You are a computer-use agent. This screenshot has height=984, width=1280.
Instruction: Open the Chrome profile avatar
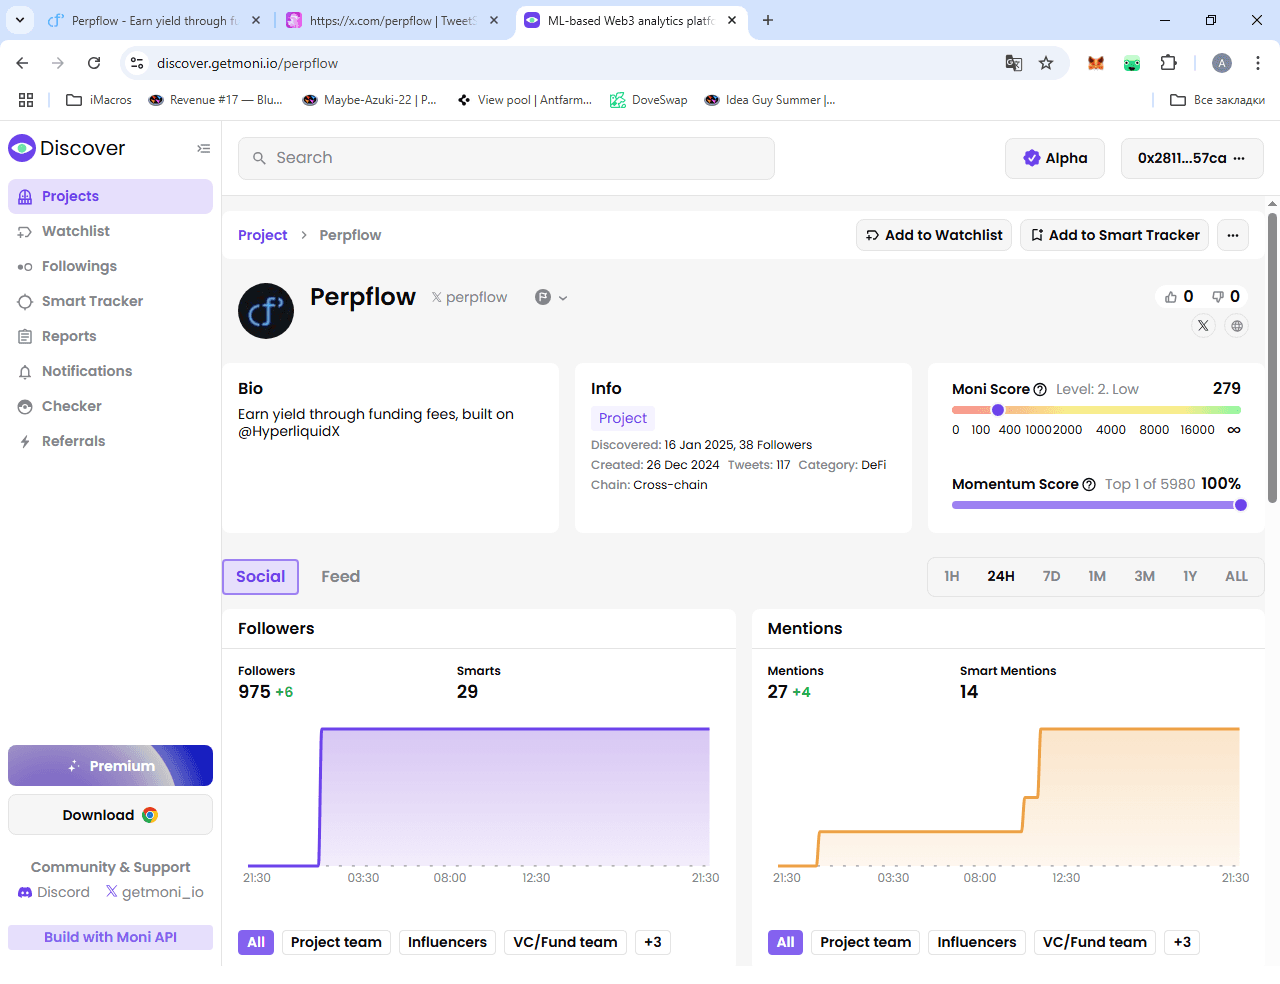coord(1222,63)
